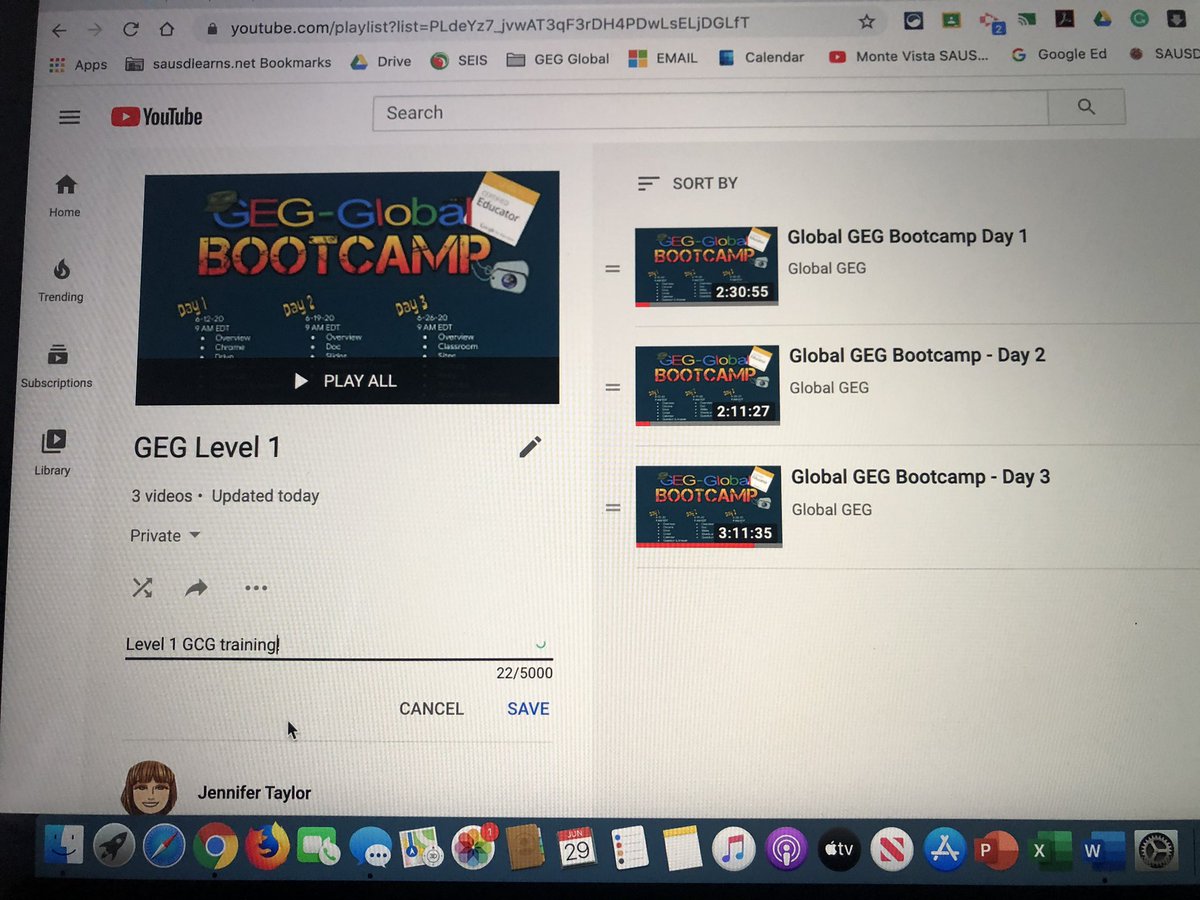1200x900 pixels.
Task: Play all videos in the playlist
Action: pyautogui.click(x=346, y=381)
